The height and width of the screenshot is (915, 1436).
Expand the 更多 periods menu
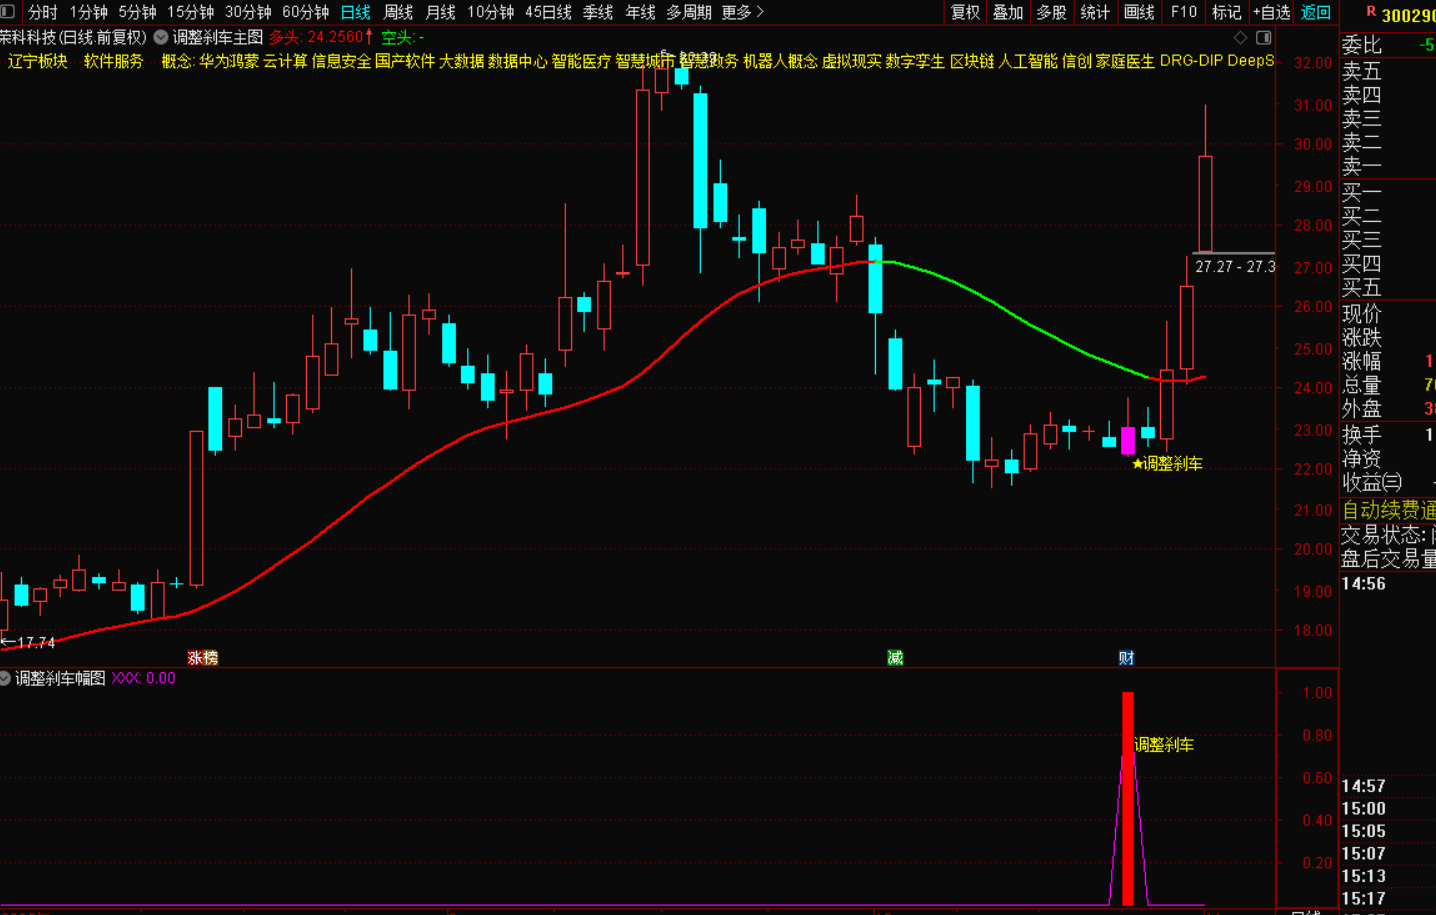click(x=742, y=12)
